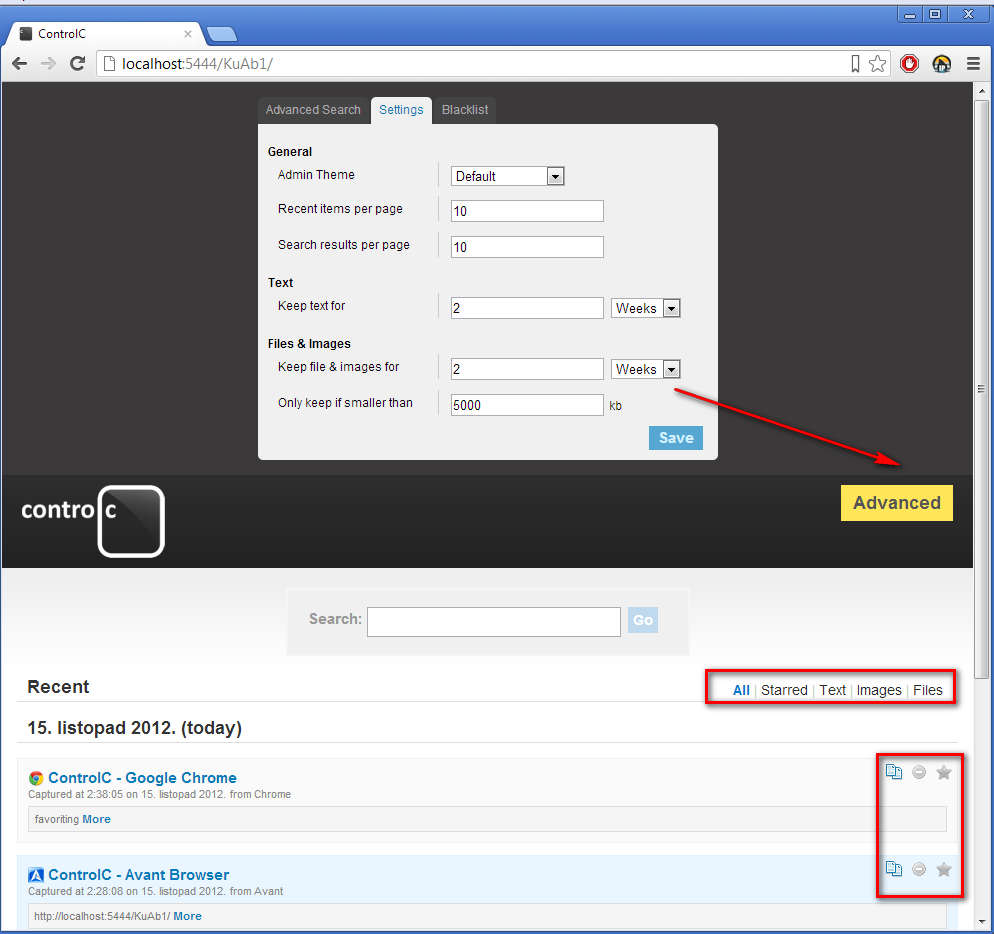Click the bookmark ribbon icon in address bar

click(x=855, y=63)
